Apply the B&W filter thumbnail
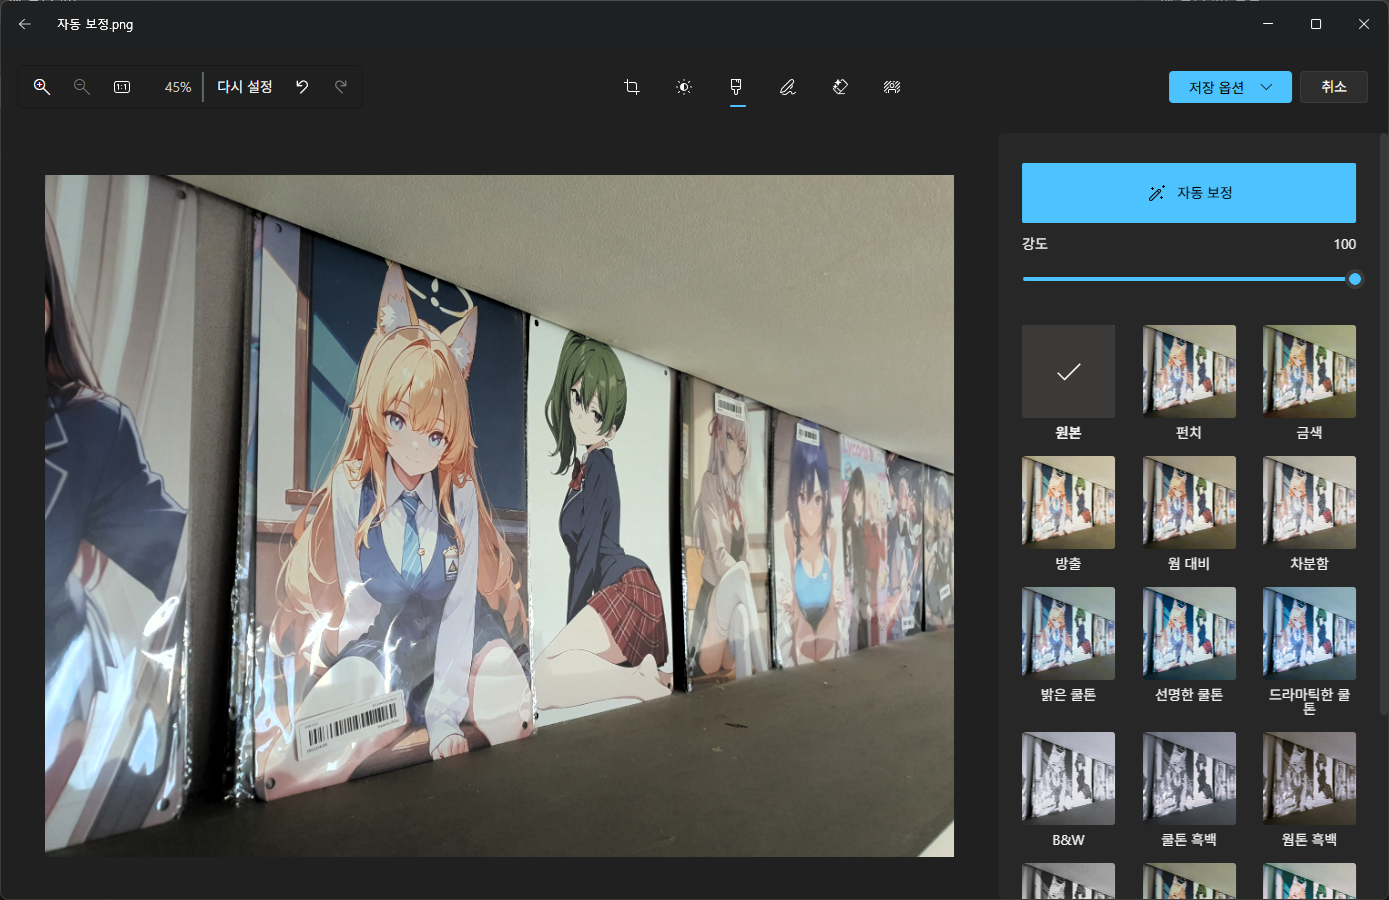This screenshot has height=900, width=1389. tap(1068, 778)
